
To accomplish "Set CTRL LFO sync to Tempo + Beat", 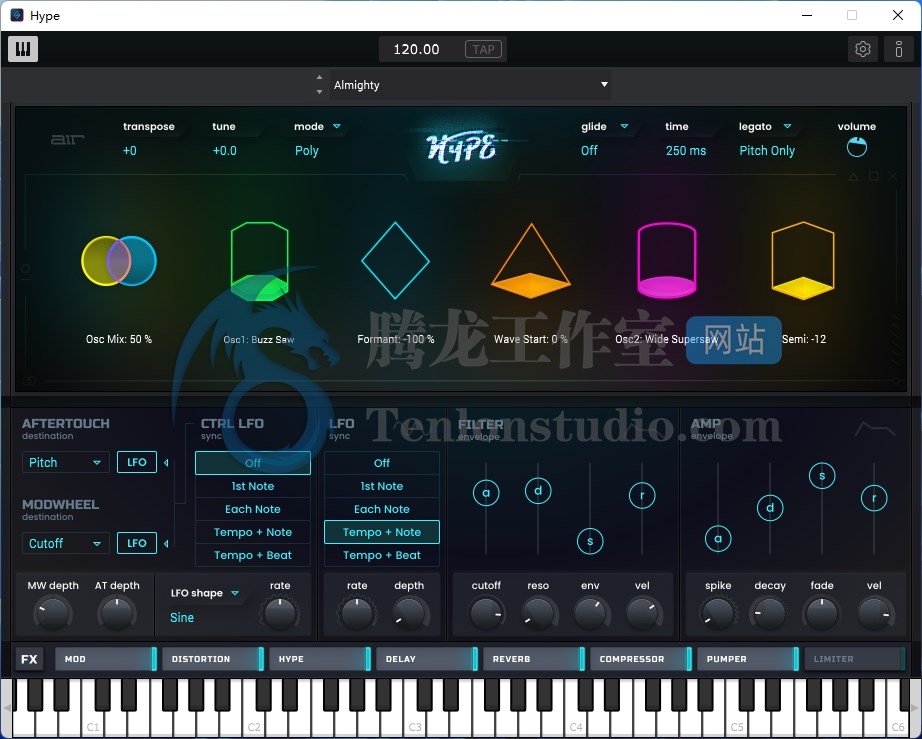I will coord(253,555).
